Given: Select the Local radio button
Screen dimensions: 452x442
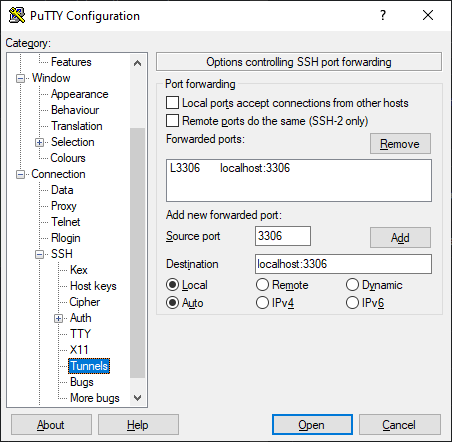Looking at the screenshot, I should (x=172, y=285).
